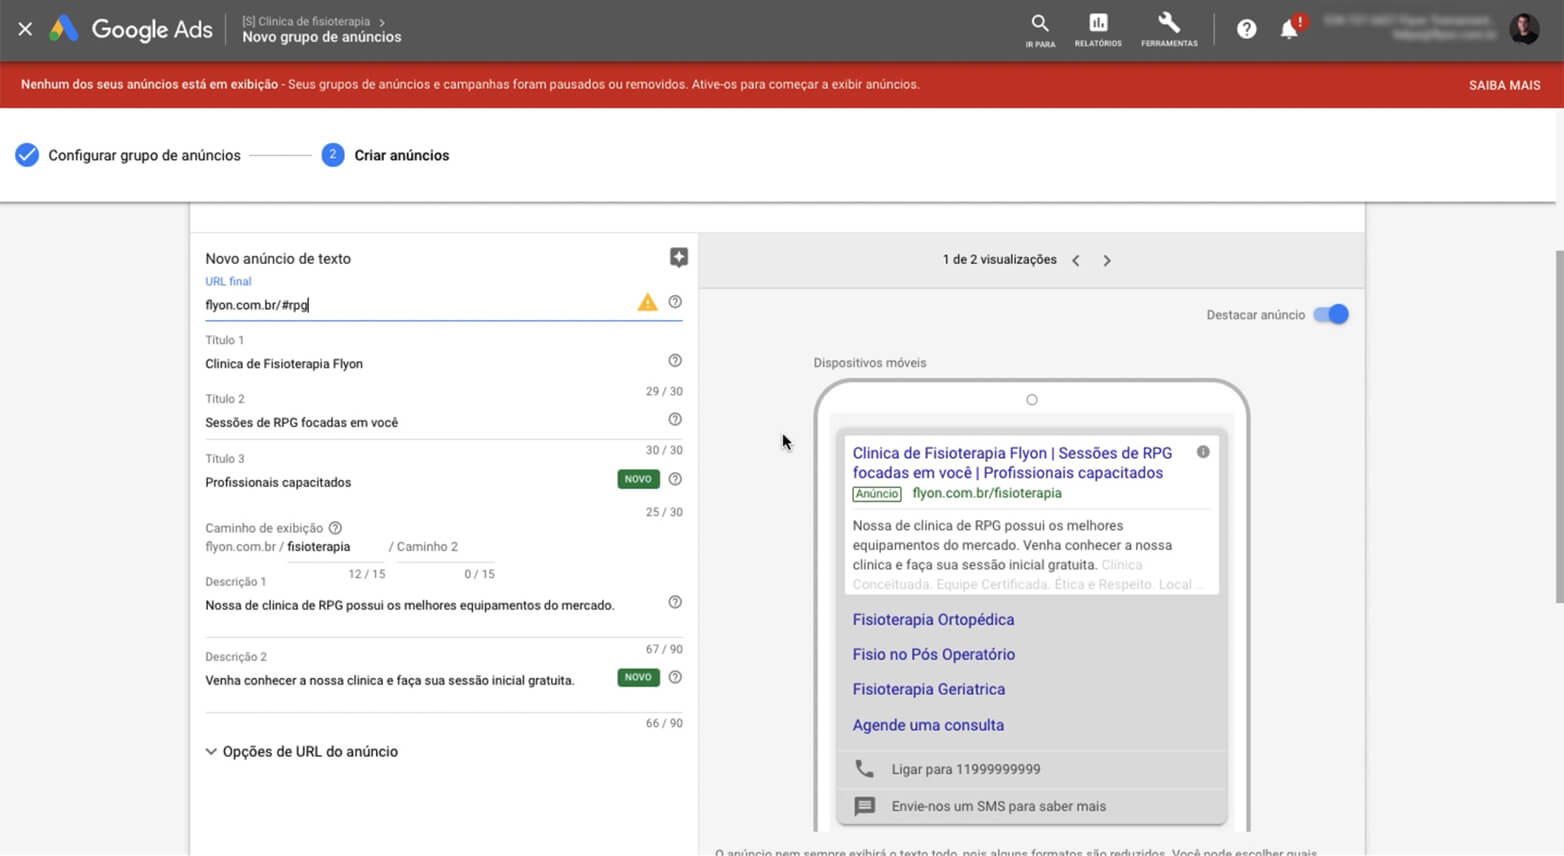
Task: Click the 'Novo anúncio de texto' heading
Action: click(278, 258)
